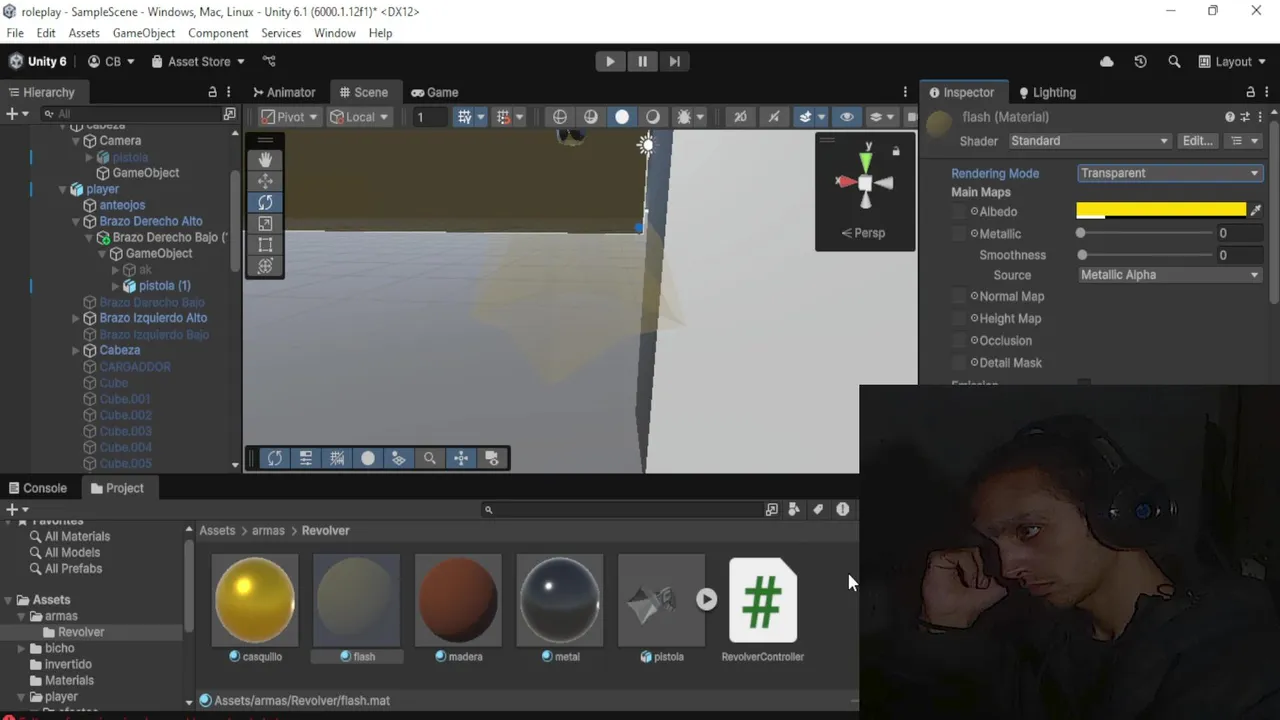Switch to the Lighting tab
Viewport: 1280px width, 720px height.
click(x=1047, y=92)
